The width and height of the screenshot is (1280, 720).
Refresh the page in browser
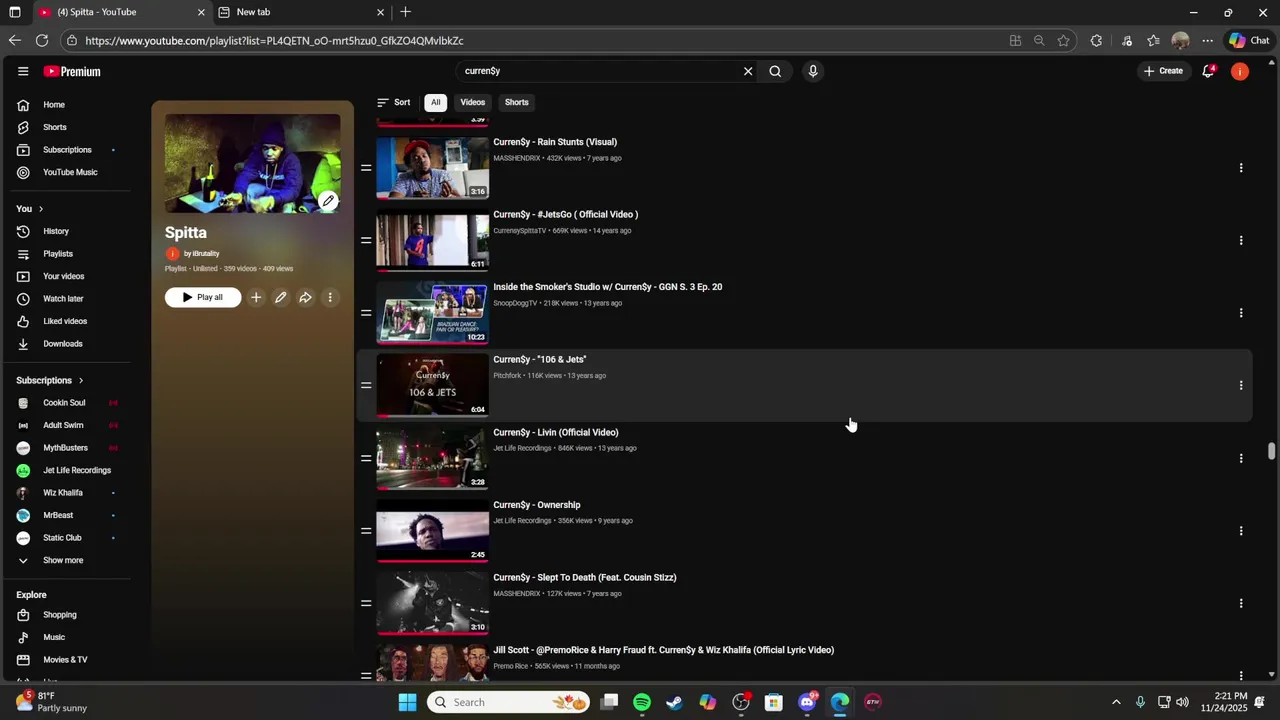[x=41, y=41]
